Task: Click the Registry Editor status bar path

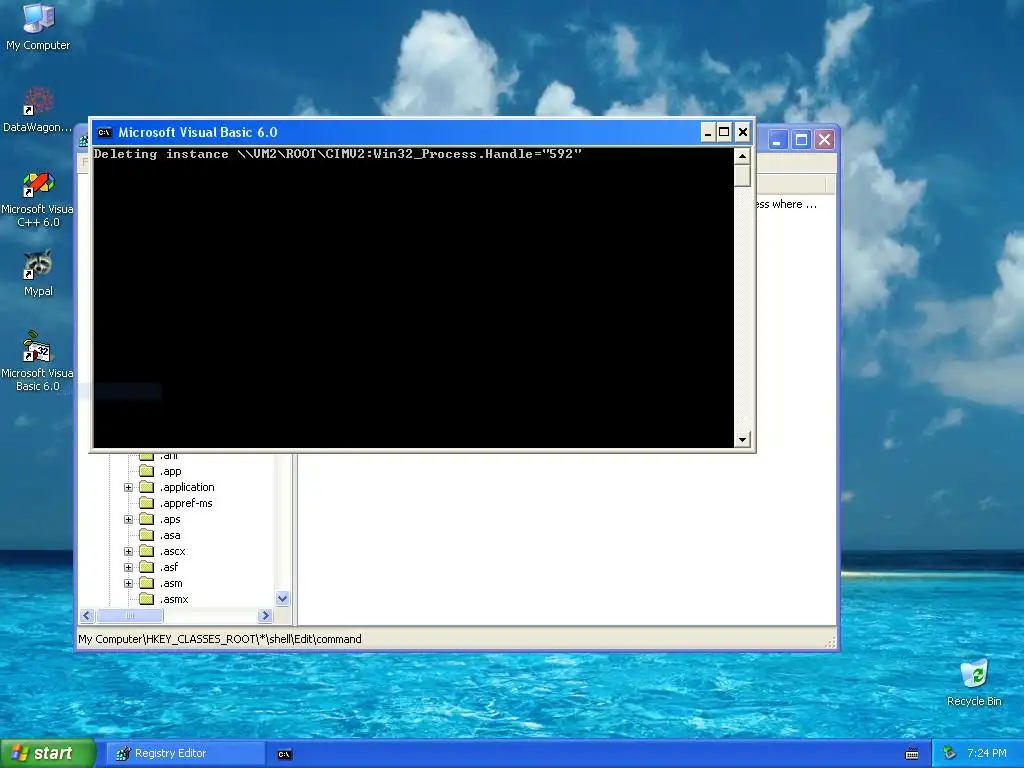Action: tap(219, 639)
